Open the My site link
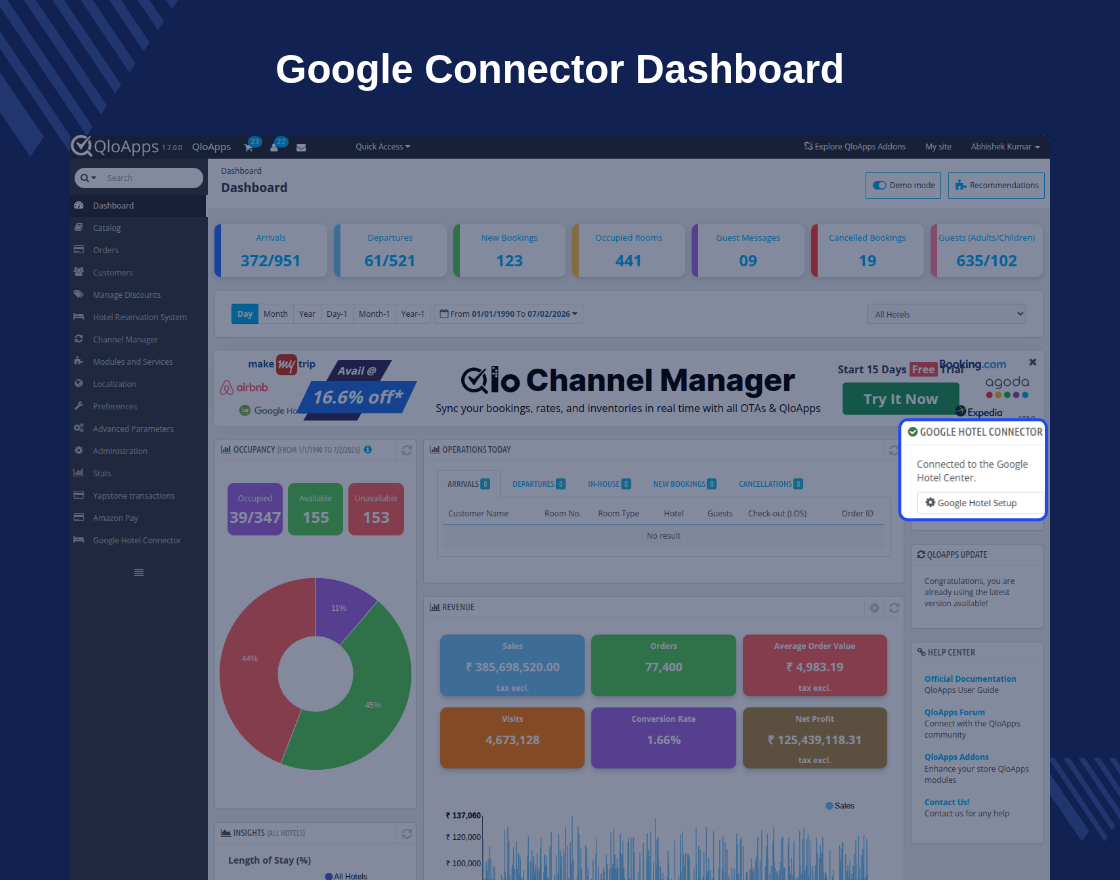The height and width of the screenshot is (880, 1120). [x=938, y=146]
